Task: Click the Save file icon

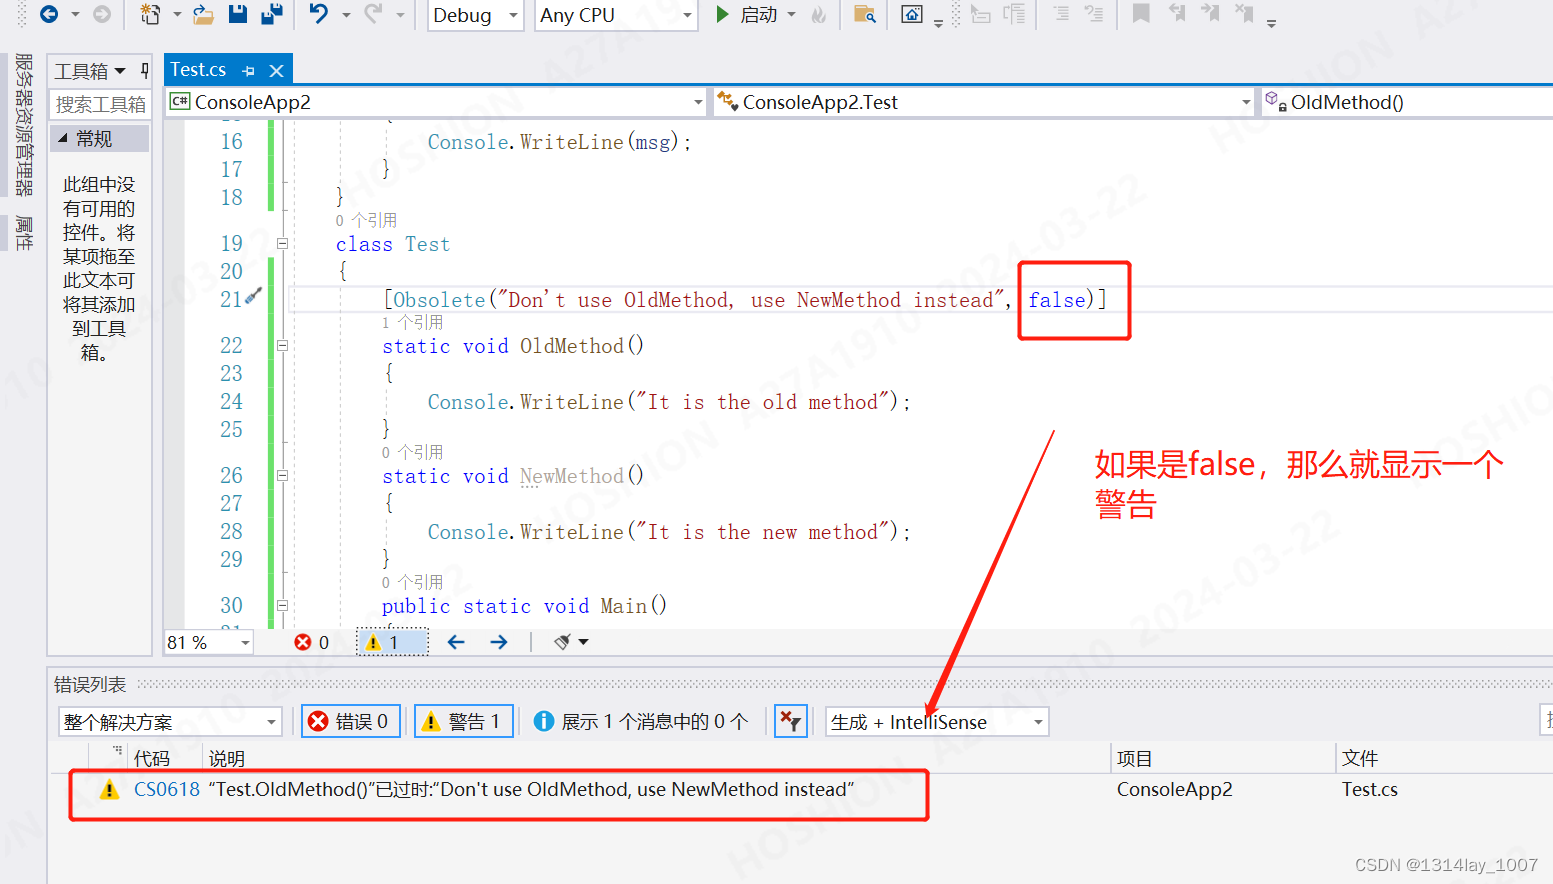Action: [x=238, y=14]
